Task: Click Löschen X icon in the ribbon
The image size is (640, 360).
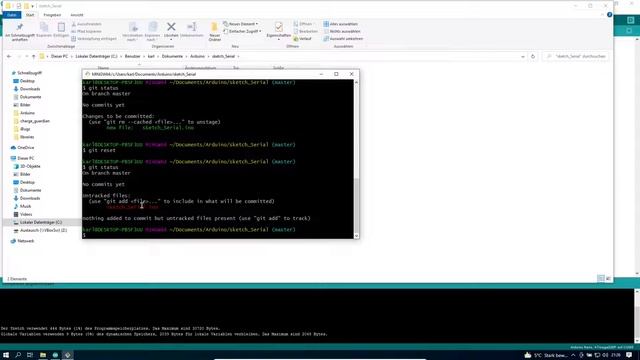Action: tap(171, 27)
